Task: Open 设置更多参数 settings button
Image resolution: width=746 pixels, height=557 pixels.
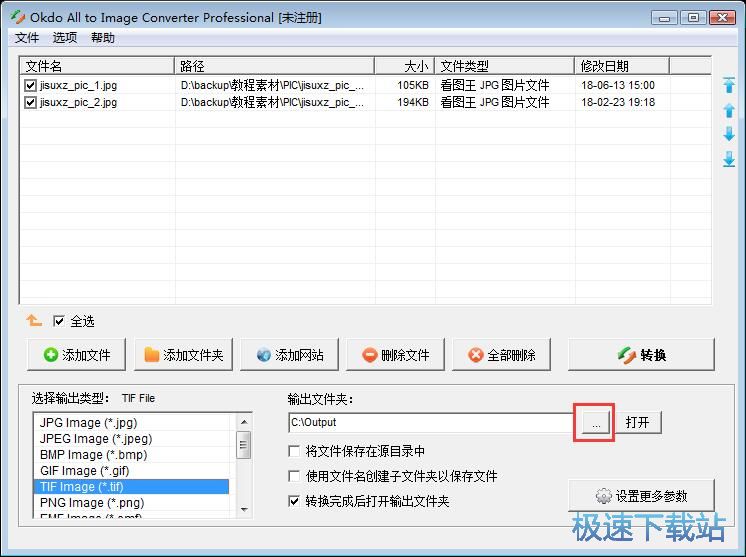Action: tap(641, 496)
